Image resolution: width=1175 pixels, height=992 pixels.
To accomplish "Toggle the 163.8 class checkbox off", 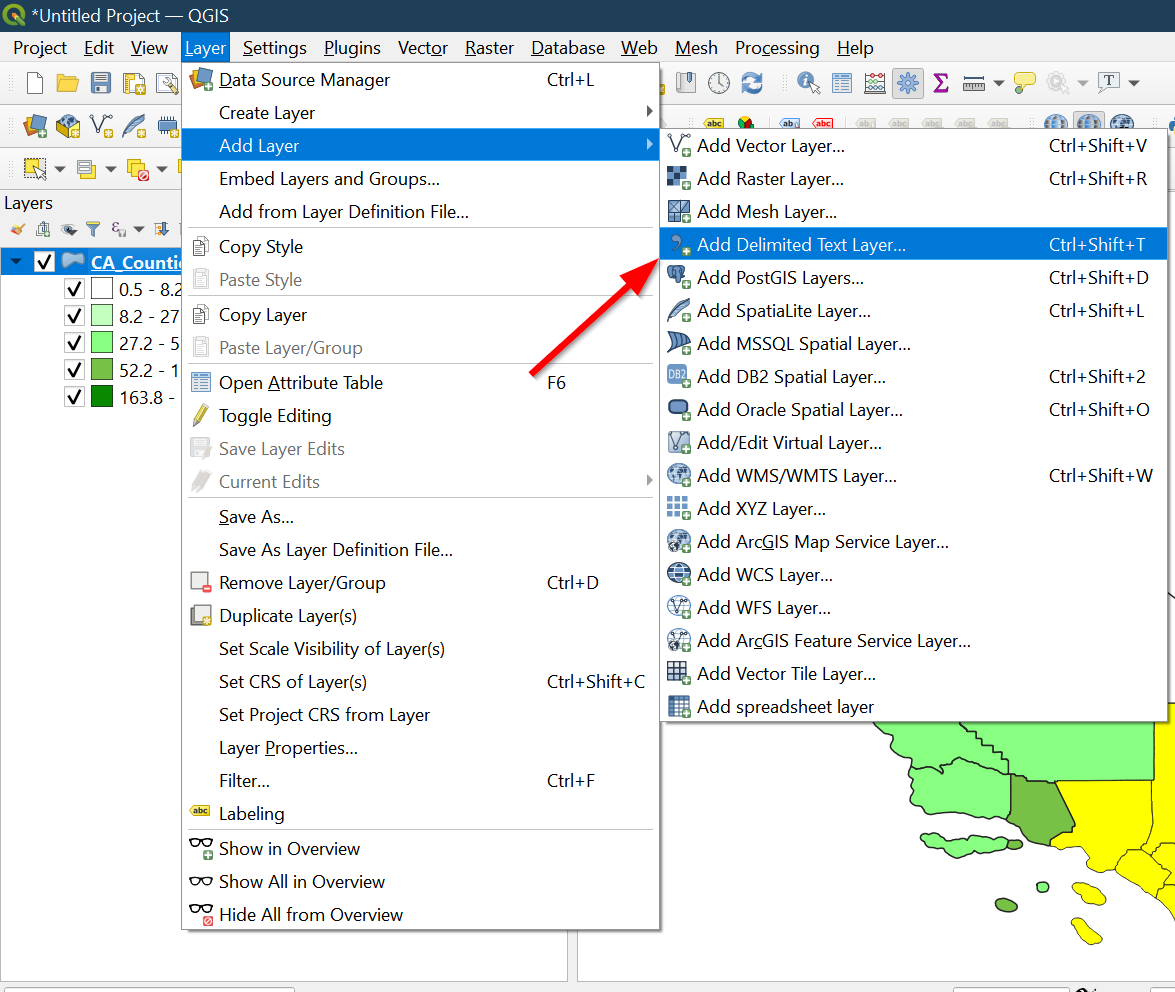I will (73, 397).
